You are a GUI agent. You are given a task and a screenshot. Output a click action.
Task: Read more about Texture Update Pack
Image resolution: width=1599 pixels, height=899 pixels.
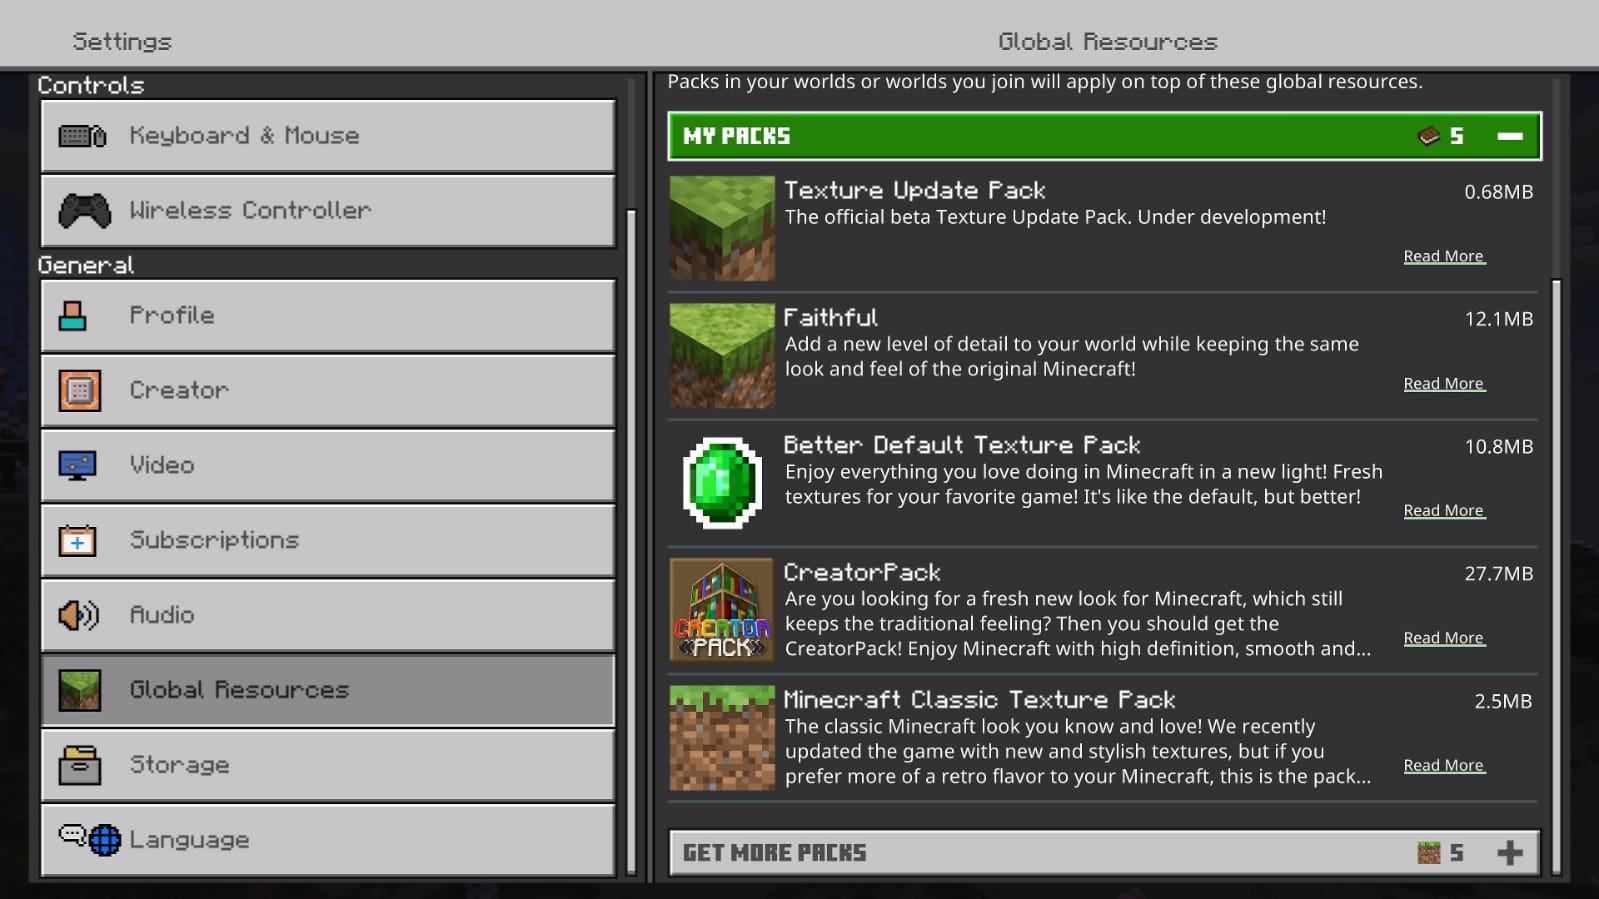point(1444,256)
